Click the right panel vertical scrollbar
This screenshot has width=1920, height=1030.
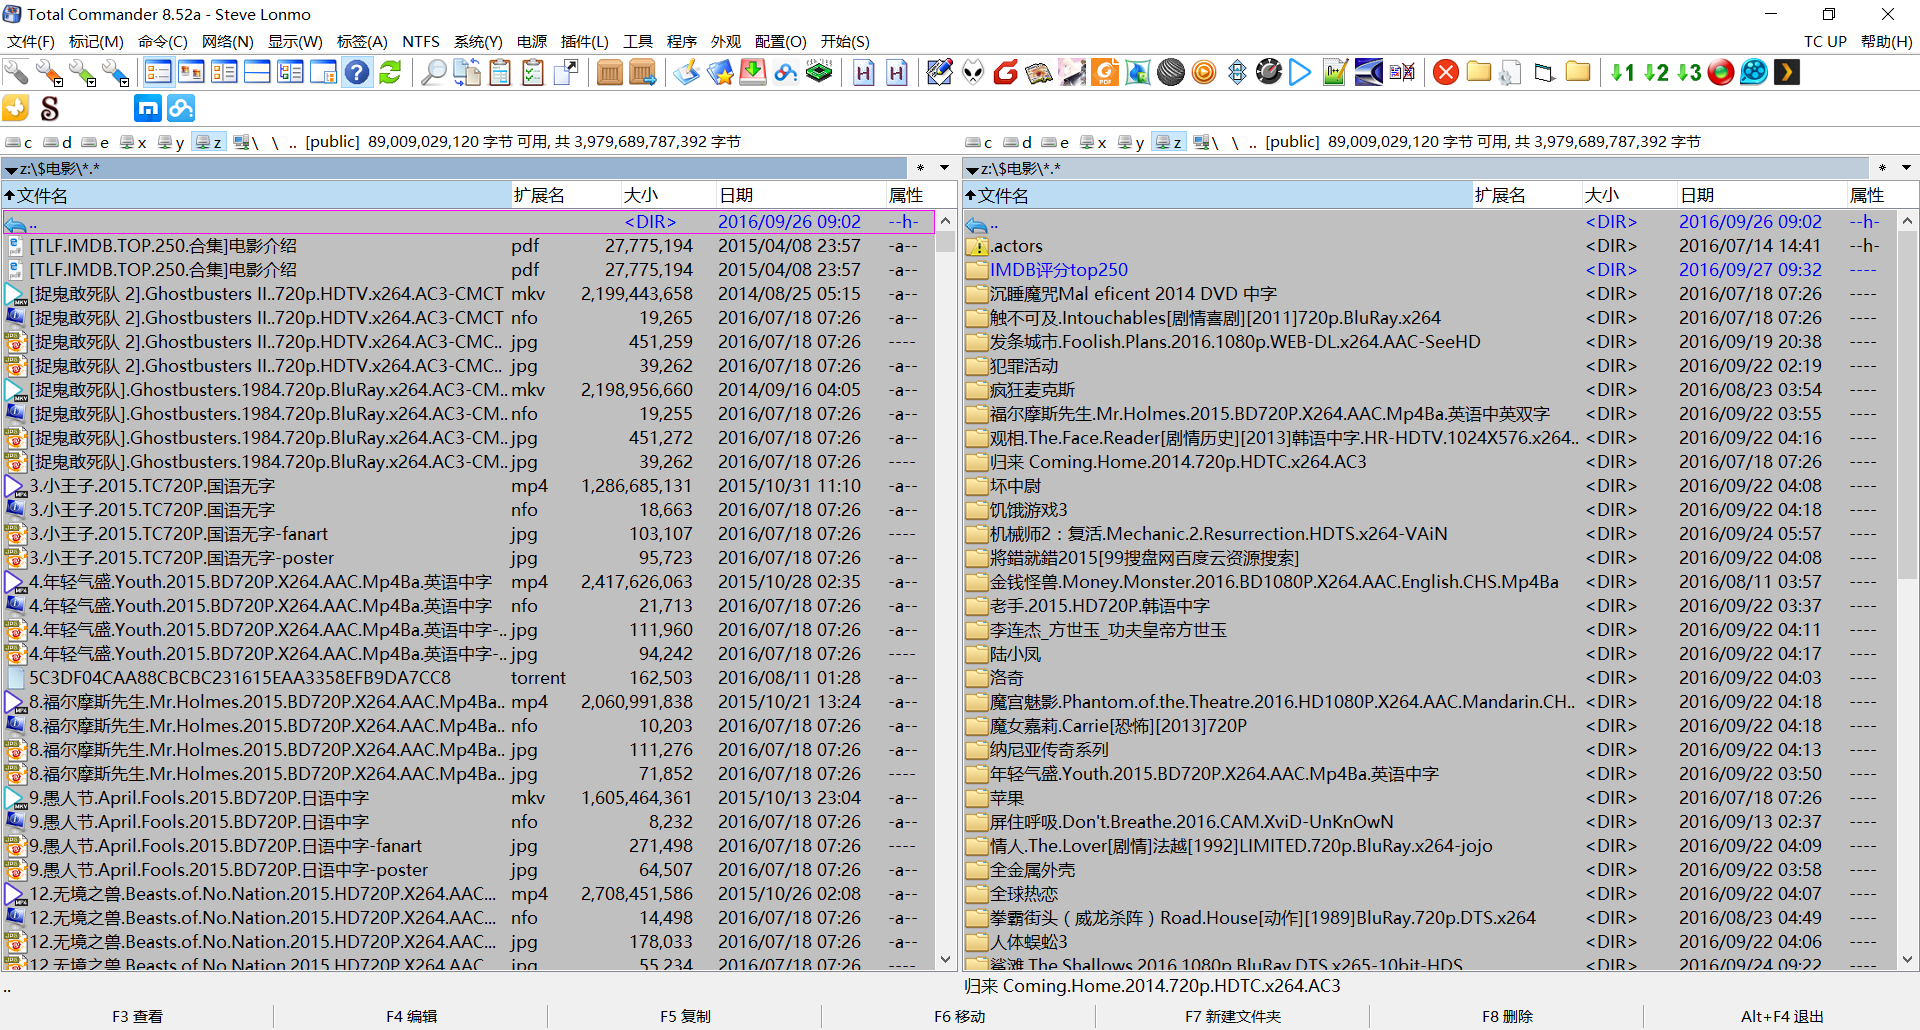pos(1907,590)
